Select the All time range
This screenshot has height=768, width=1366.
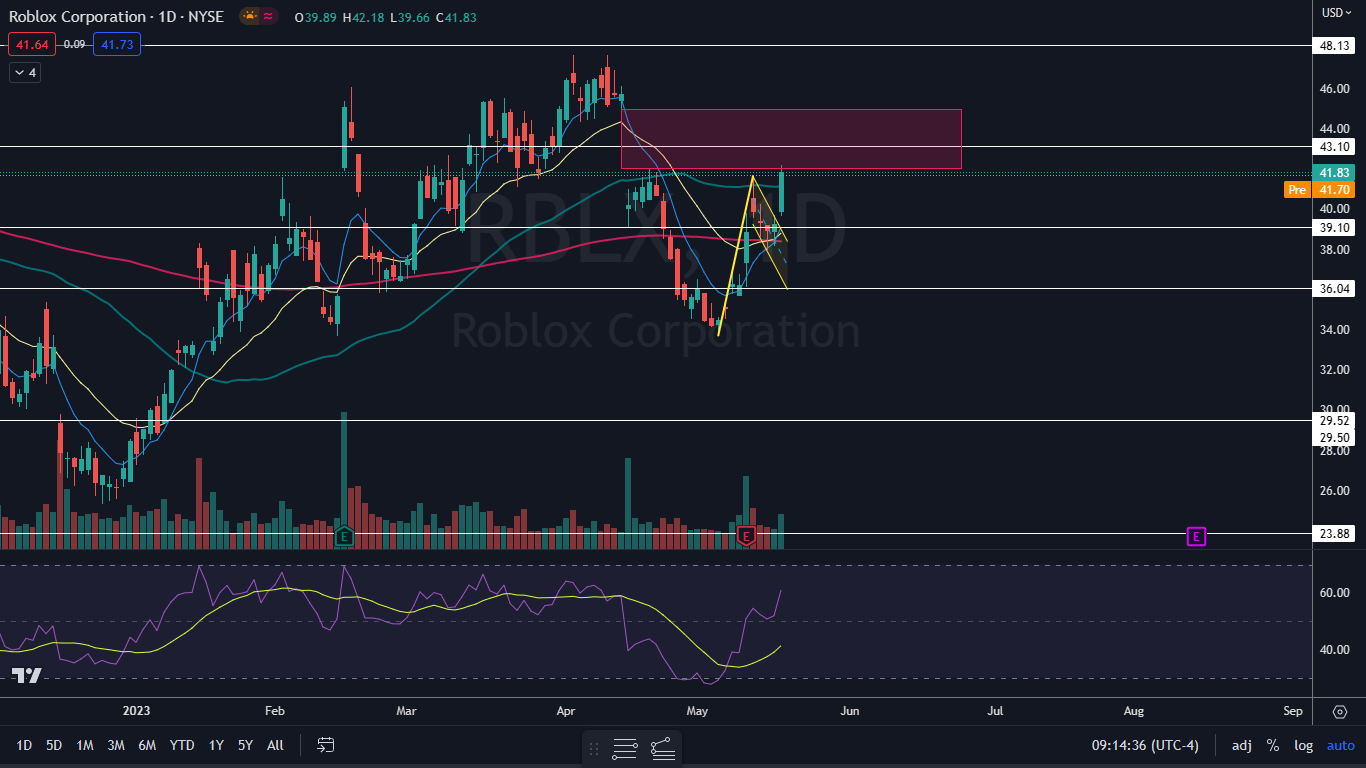click(276, 745)
